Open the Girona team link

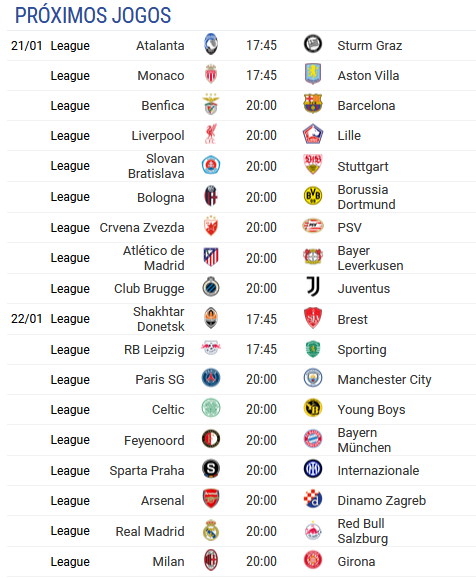pos(356,561)
